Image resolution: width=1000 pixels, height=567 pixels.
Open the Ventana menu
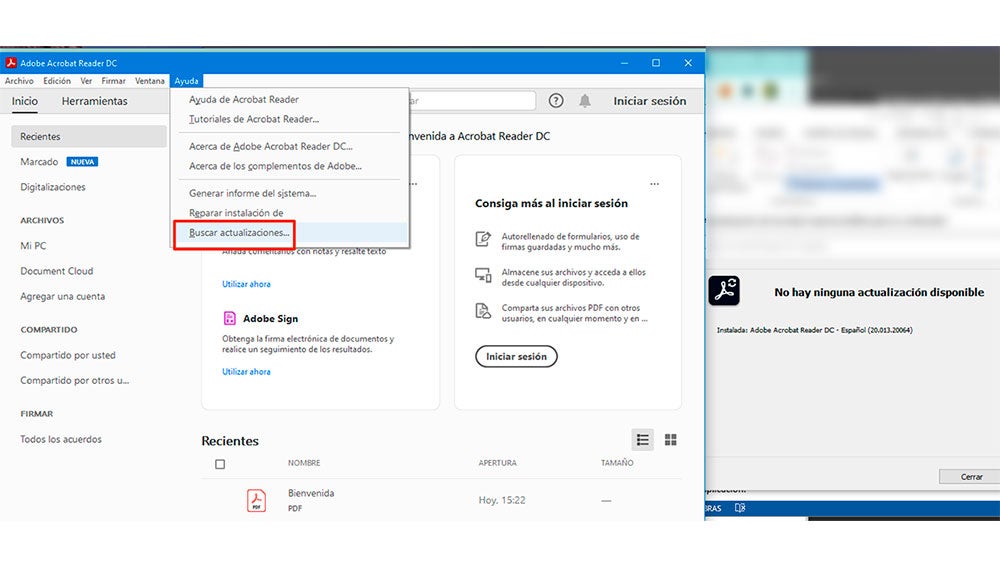150,81
